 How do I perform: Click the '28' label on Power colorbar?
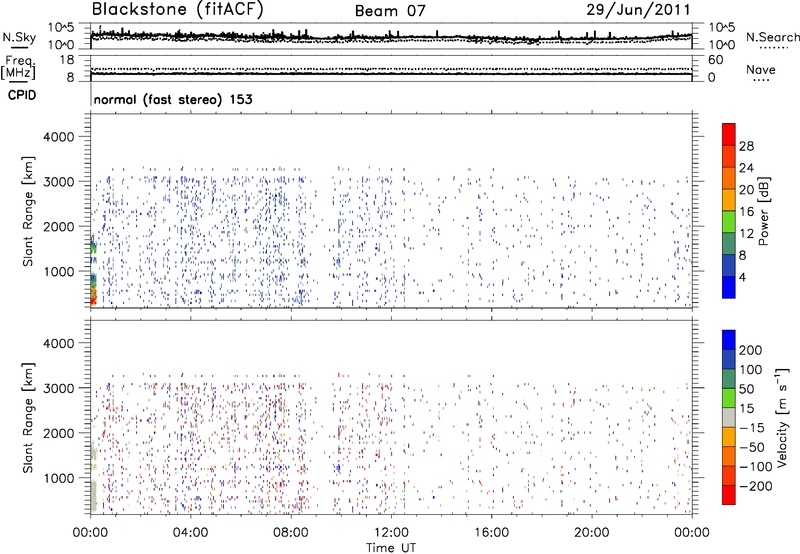746,146
